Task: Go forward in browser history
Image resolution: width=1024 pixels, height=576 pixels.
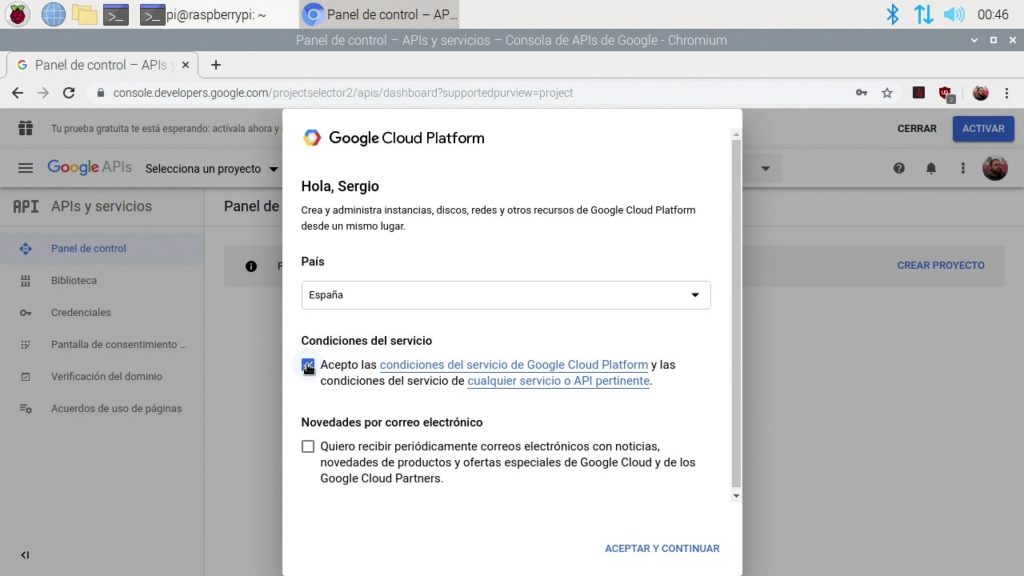Action: coord(43,93)
